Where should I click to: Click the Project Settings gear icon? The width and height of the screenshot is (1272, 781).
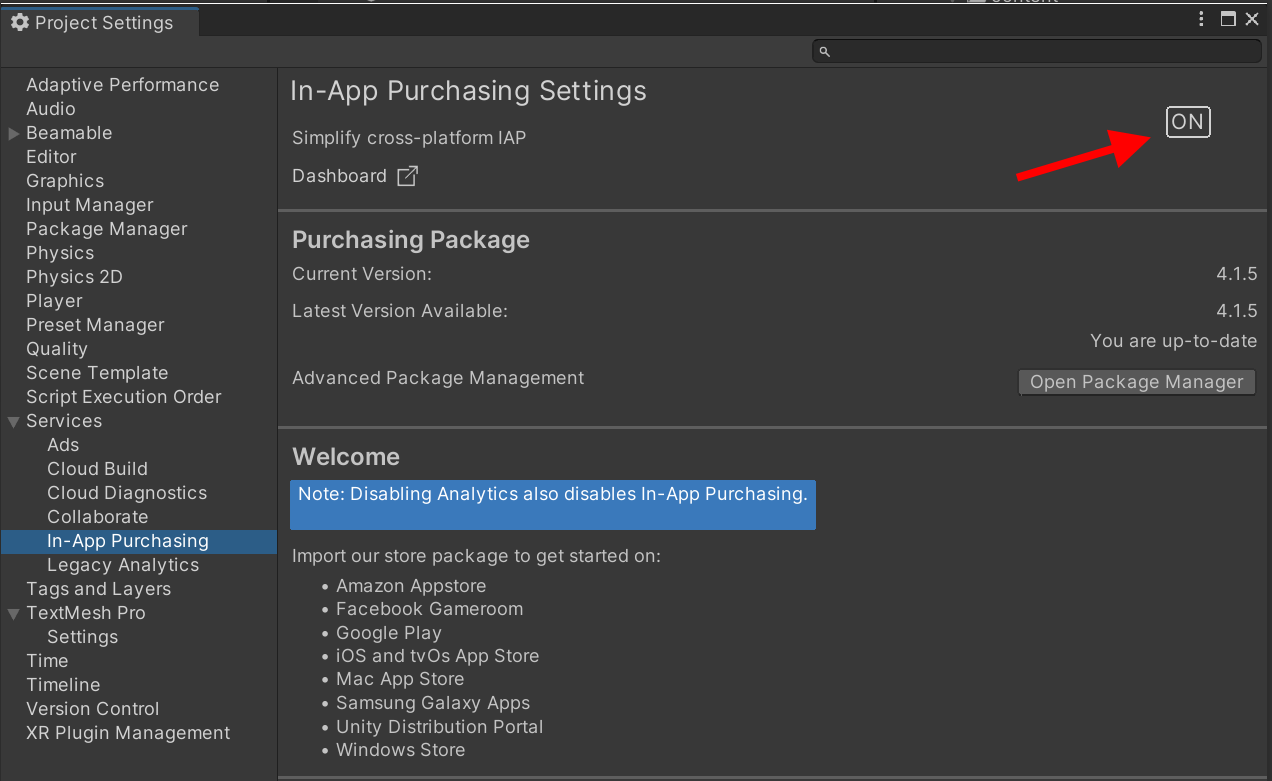tap(20, 22)
